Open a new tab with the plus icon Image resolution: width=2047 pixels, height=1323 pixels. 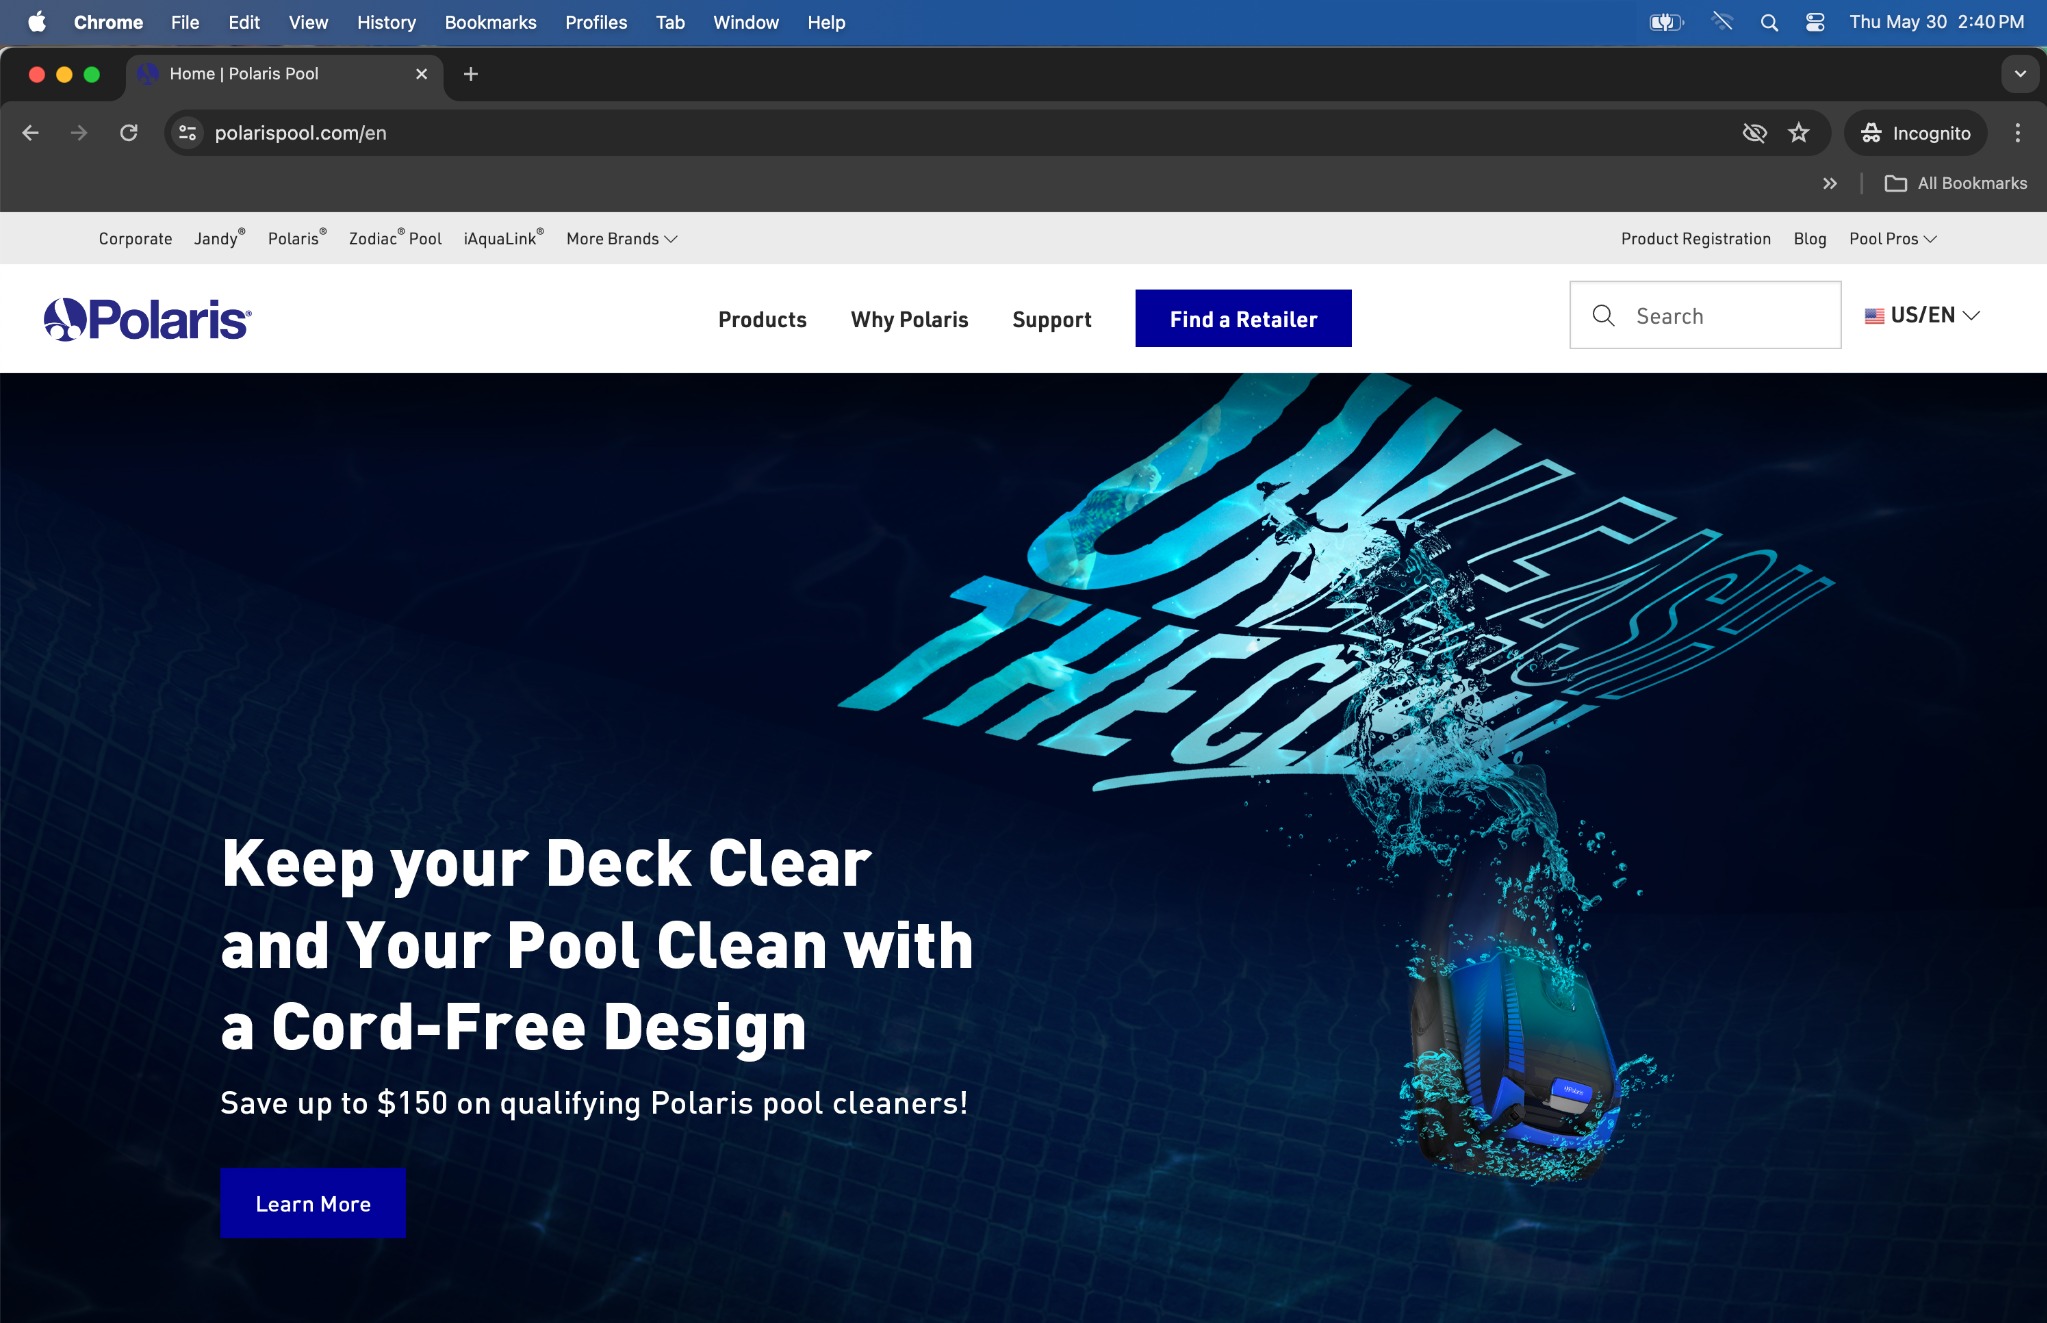(471, 74)
